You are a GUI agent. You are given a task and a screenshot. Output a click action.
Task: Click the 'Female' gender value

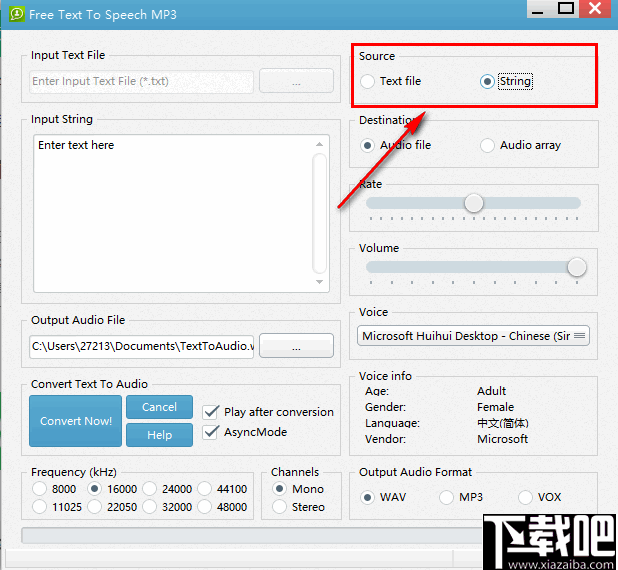pyautogui.click(x=495, y=407)
